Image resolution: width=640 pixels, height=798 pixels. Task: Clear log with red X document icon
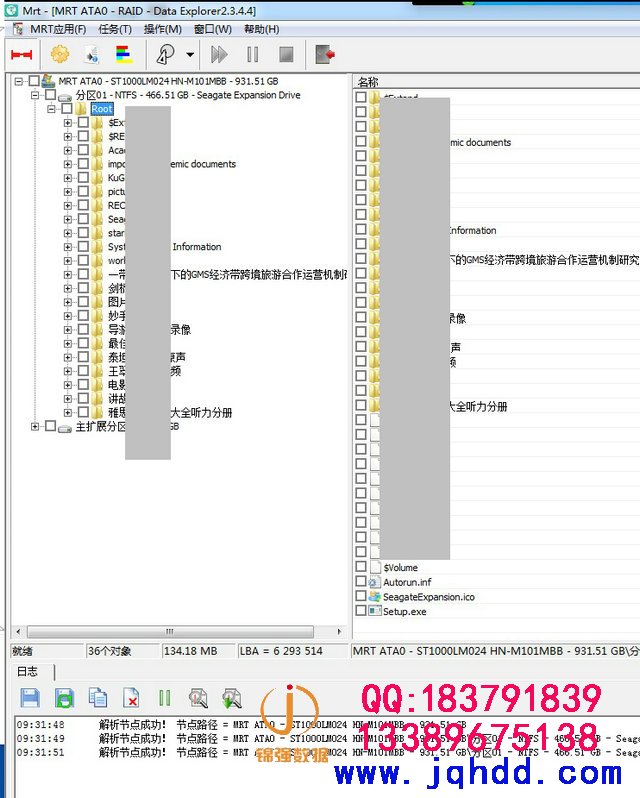coord(131,698)
